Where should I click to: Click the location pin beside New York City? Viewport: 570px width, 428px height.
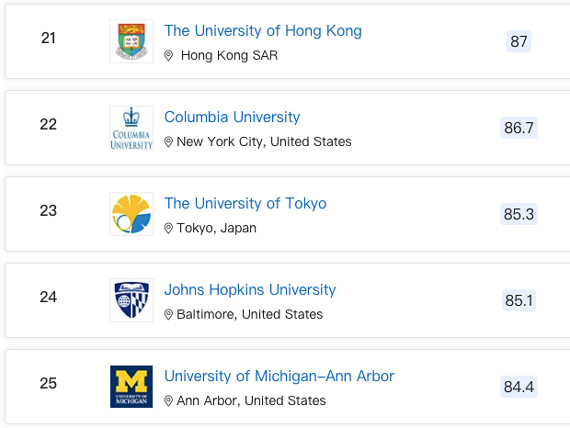point(168,142)
